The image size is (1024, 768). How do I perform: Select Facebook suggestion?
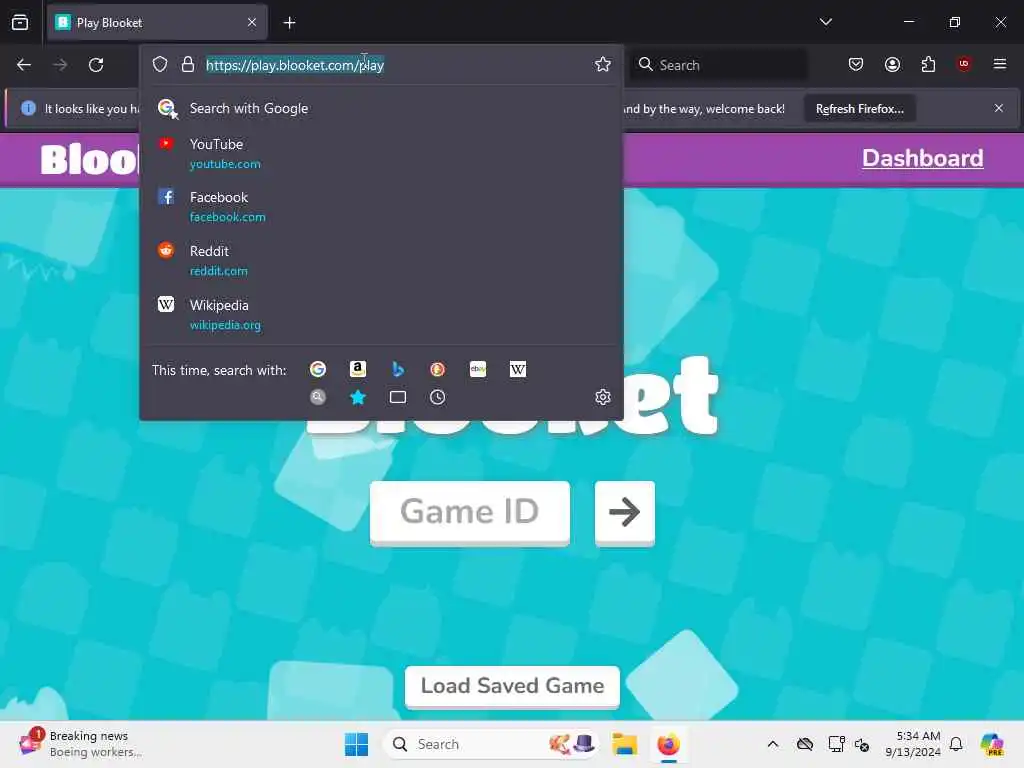381,206
